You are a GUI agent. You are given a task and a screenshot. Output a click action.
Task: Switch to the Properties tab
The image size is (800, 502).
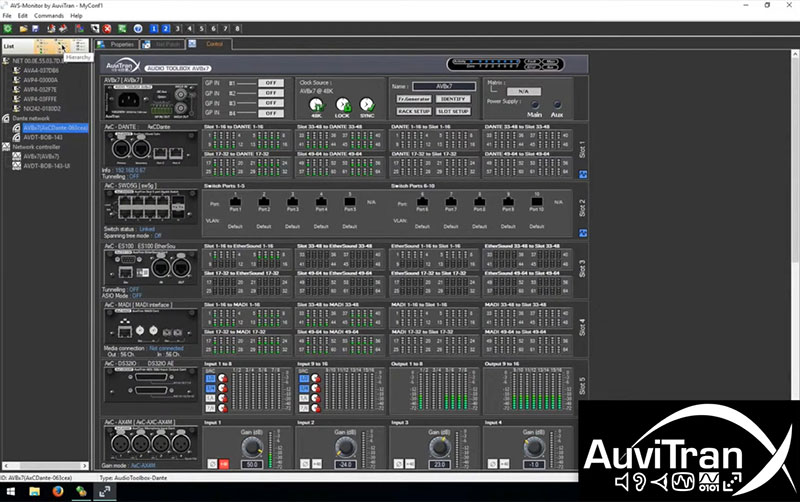[117, 44]
